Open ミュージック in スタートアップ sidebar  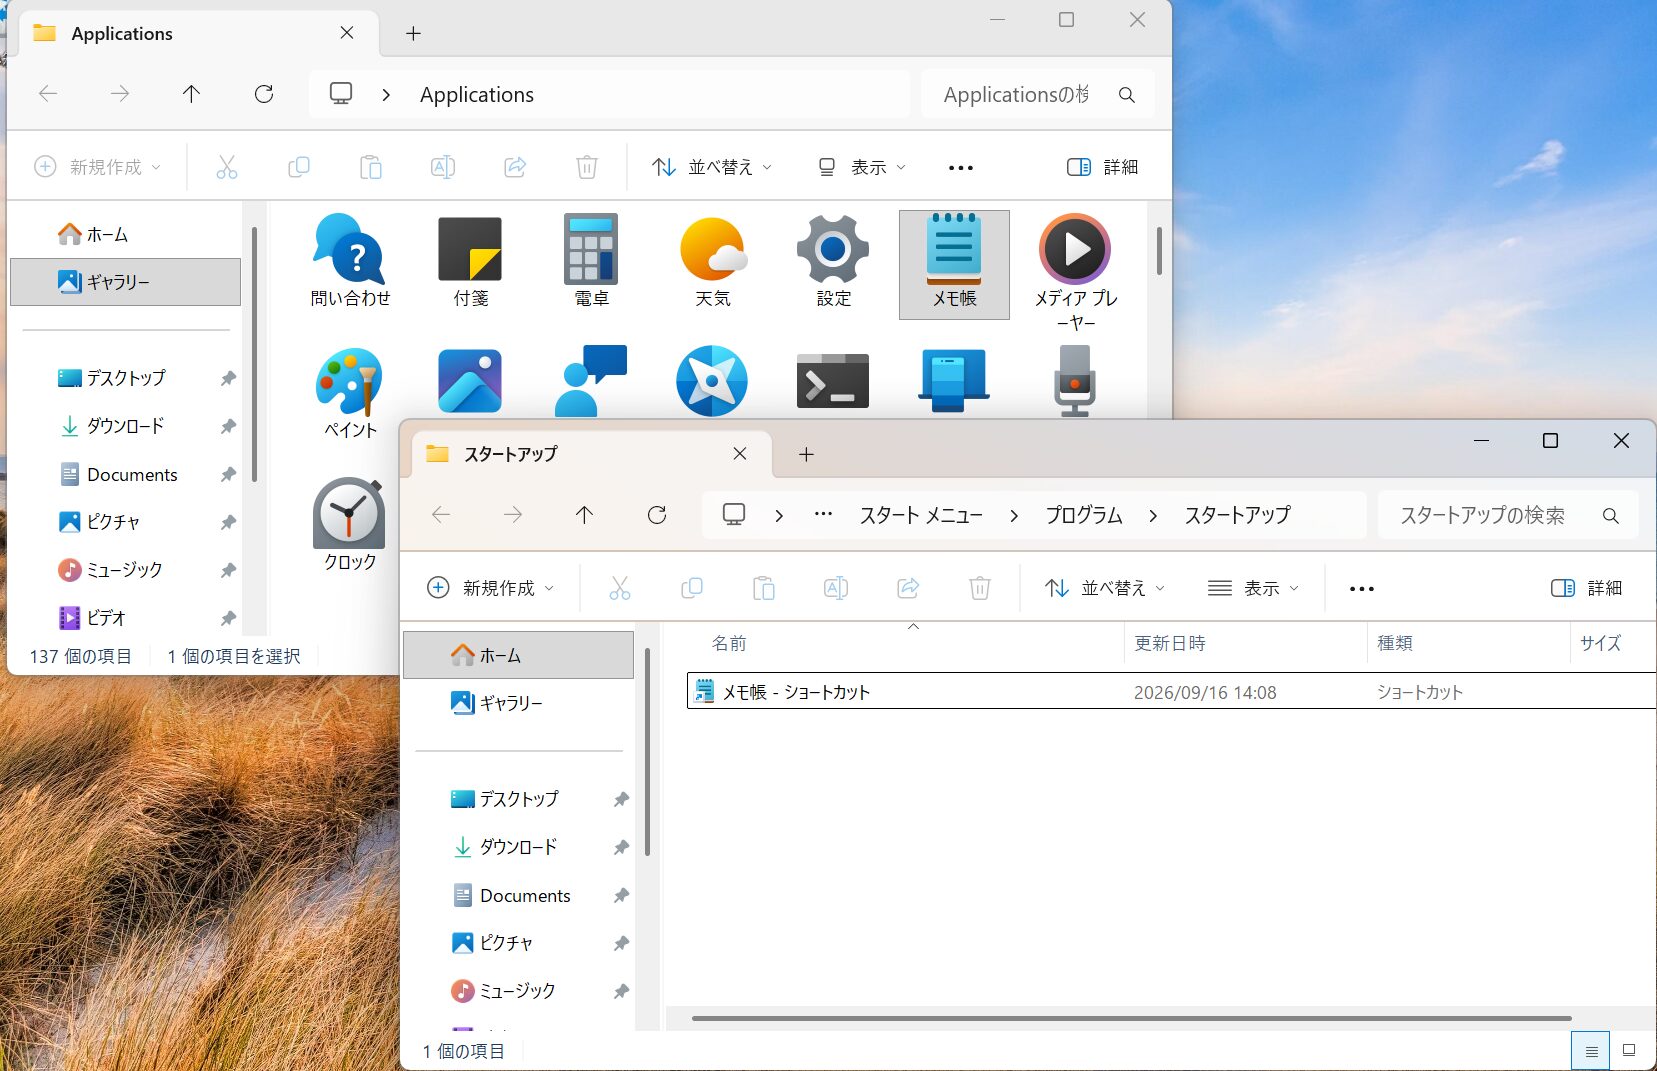click(x=518, y=991)
